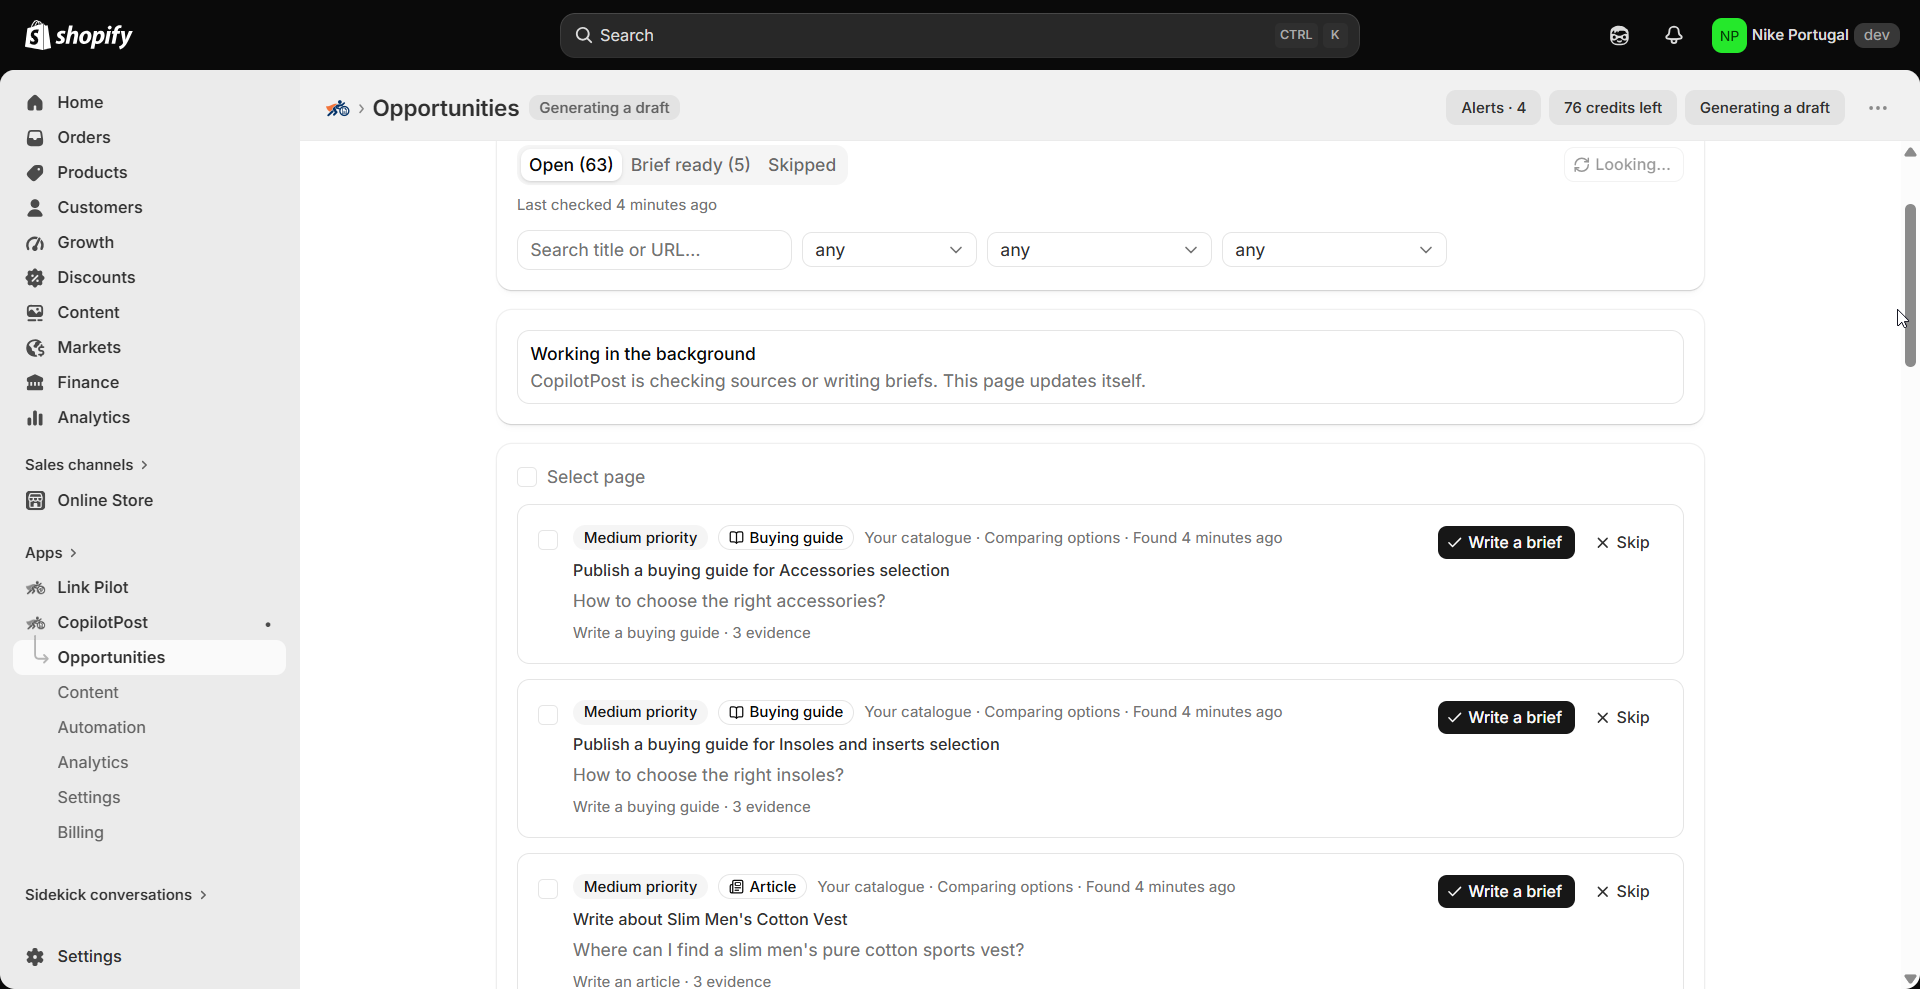Click the CopilotPost app icon in sidebar

pyautogui.click(x=35, y=622)
